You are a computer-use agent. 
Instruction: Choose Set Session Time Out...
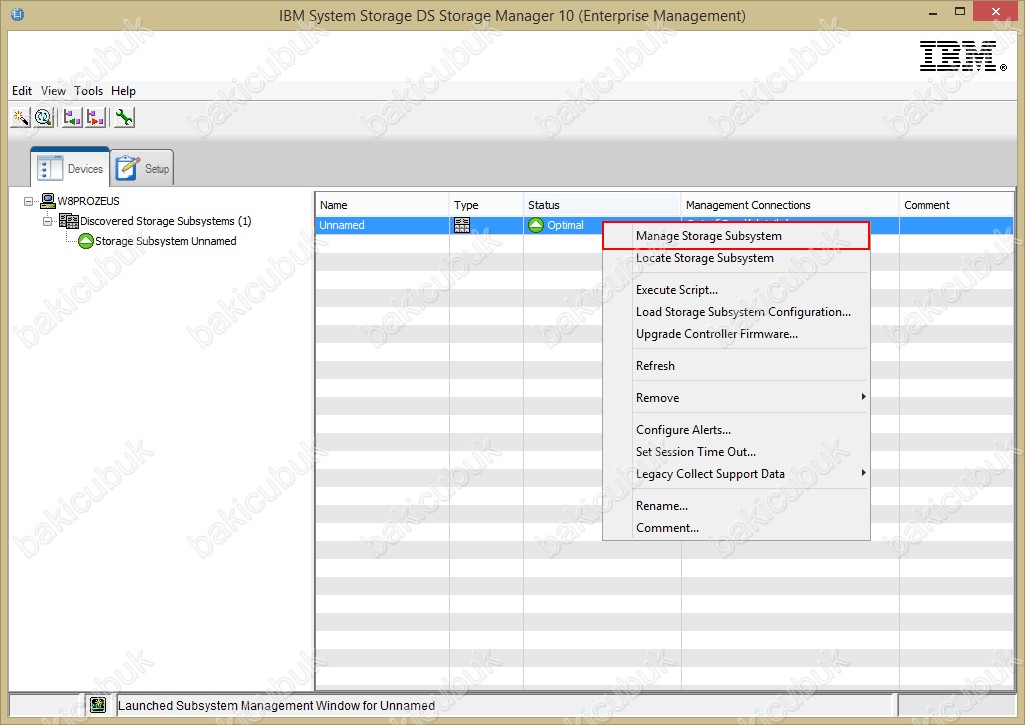point(736,452)
